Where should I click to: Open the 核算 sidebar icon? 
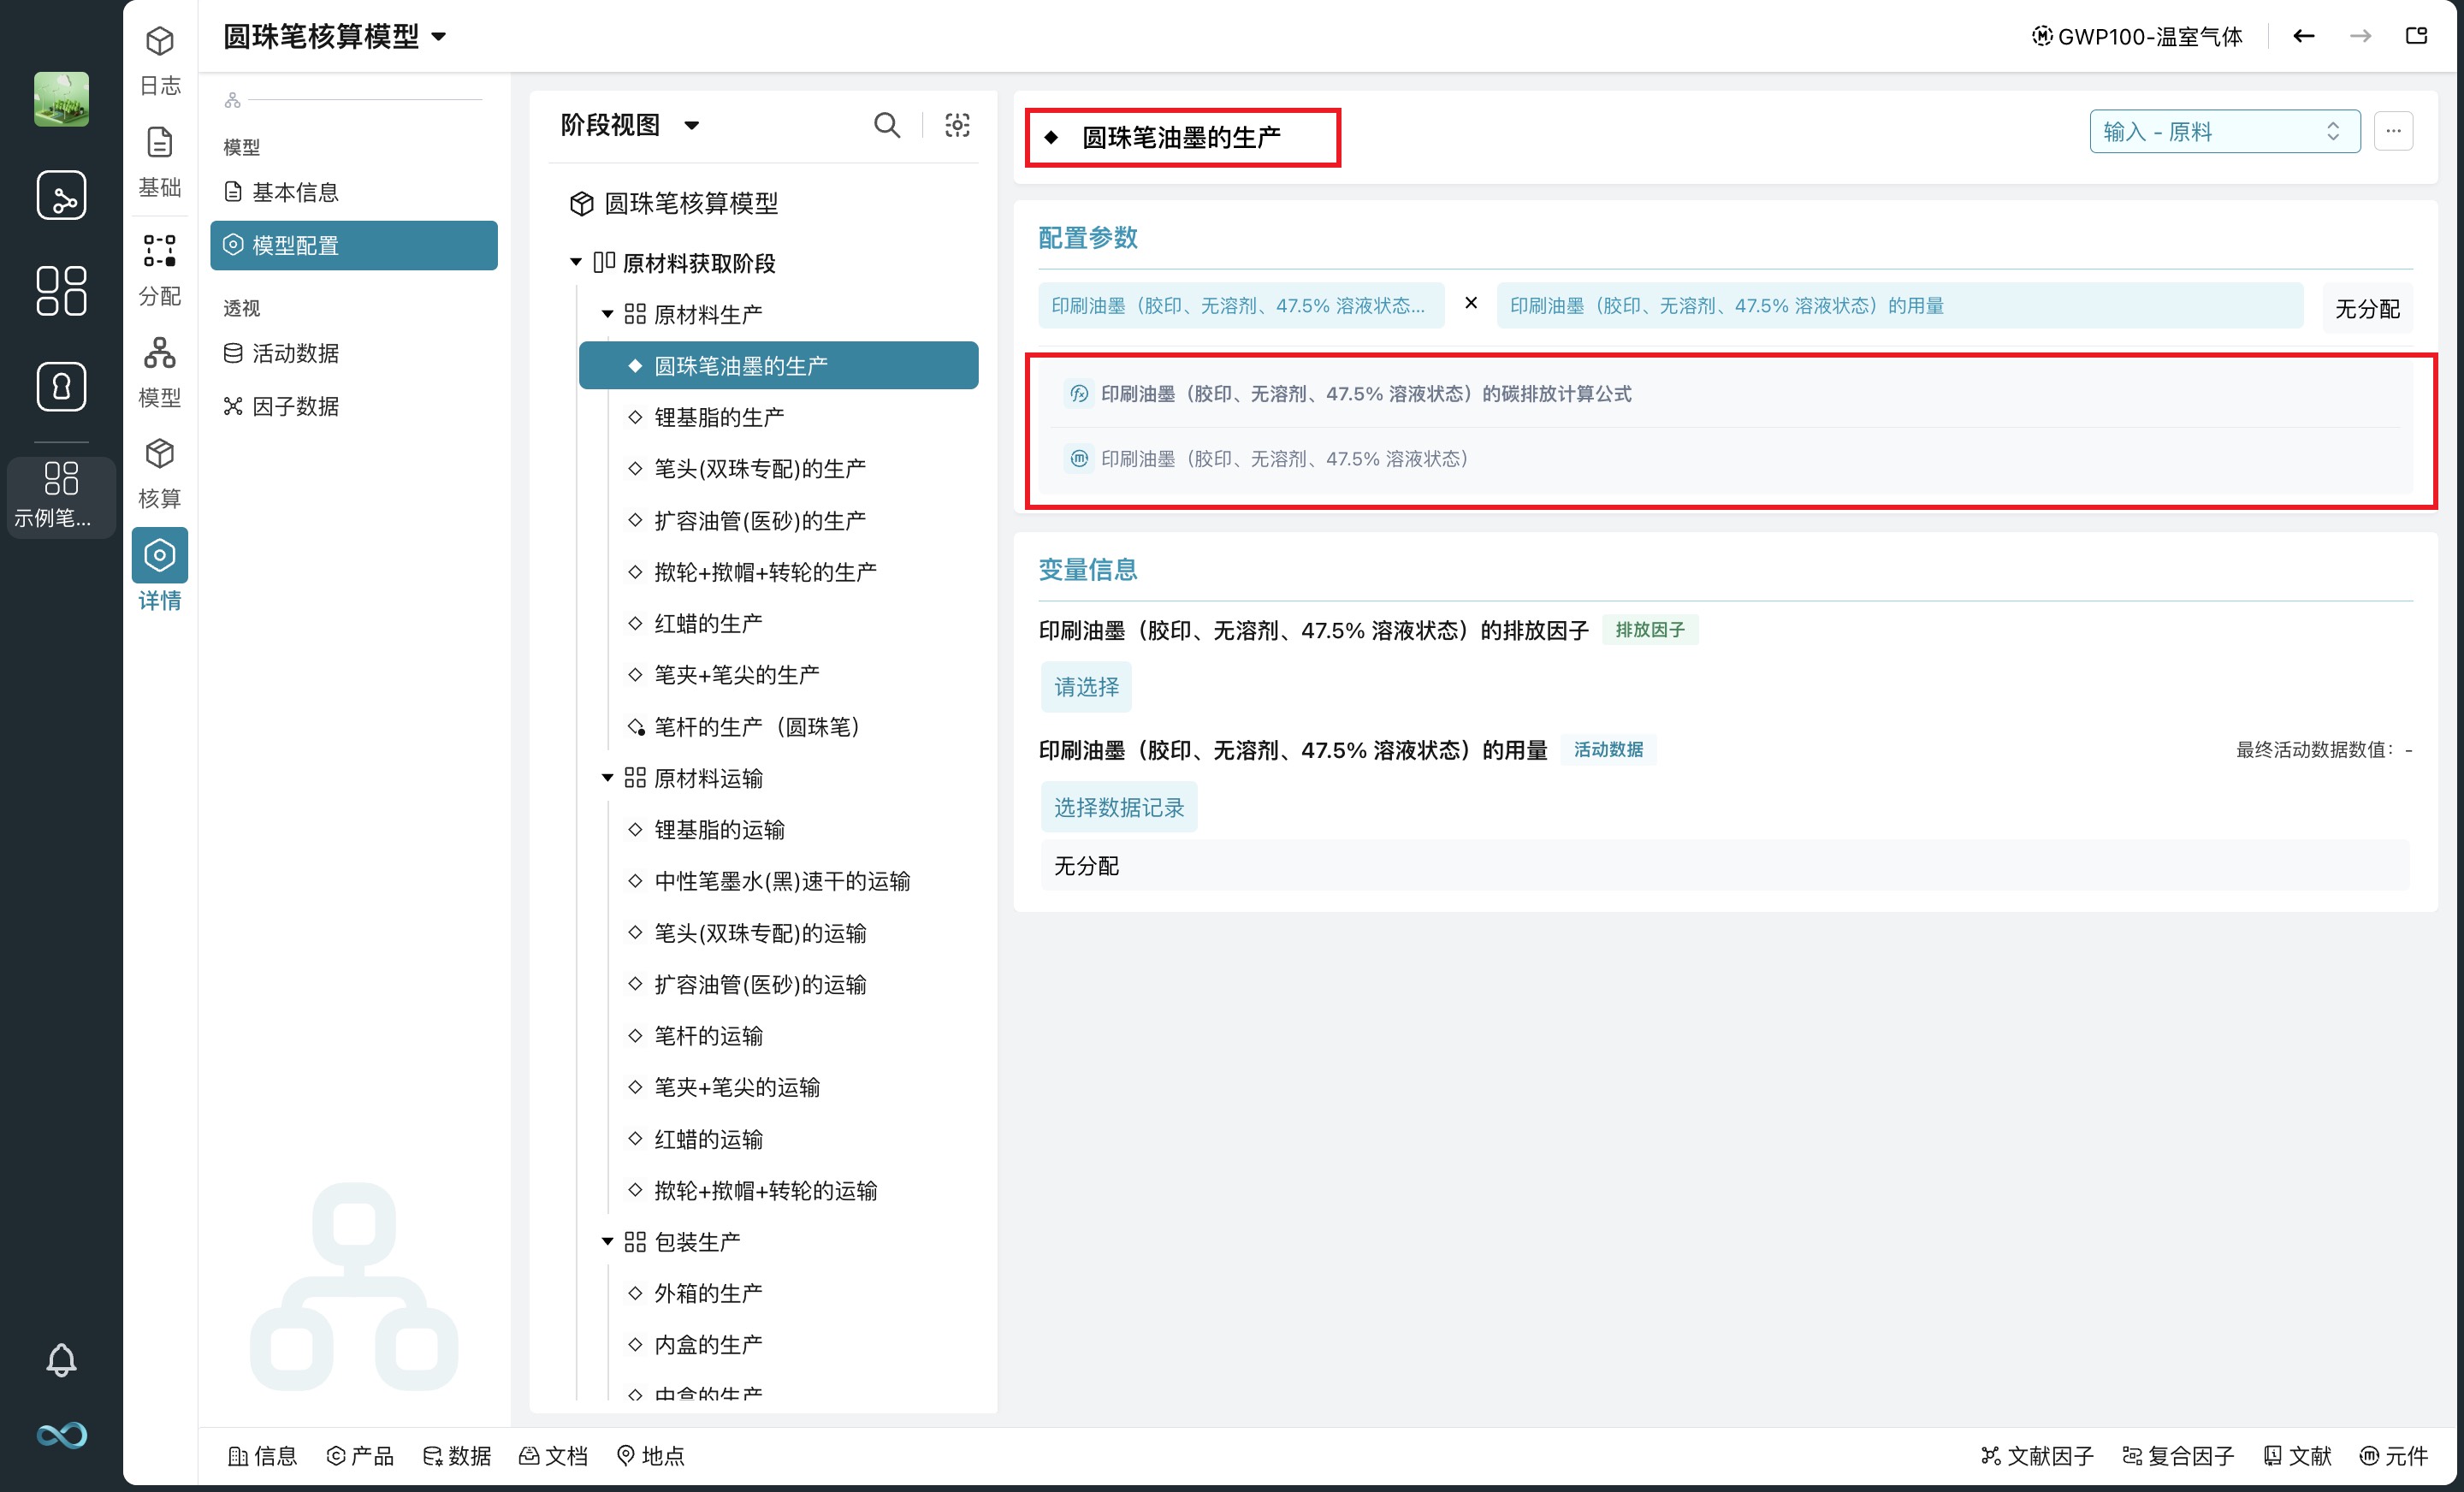point(160,472)
